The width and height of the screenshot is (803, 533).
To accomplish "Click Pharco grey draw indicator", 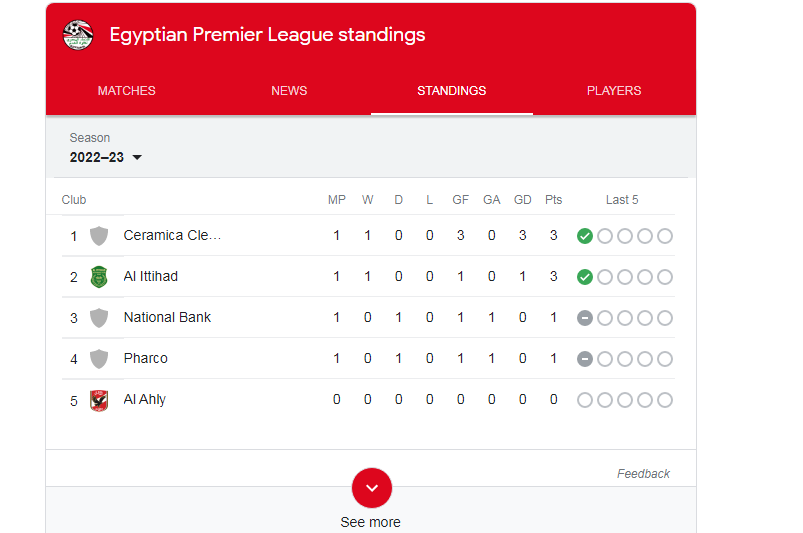I will 585,359.
